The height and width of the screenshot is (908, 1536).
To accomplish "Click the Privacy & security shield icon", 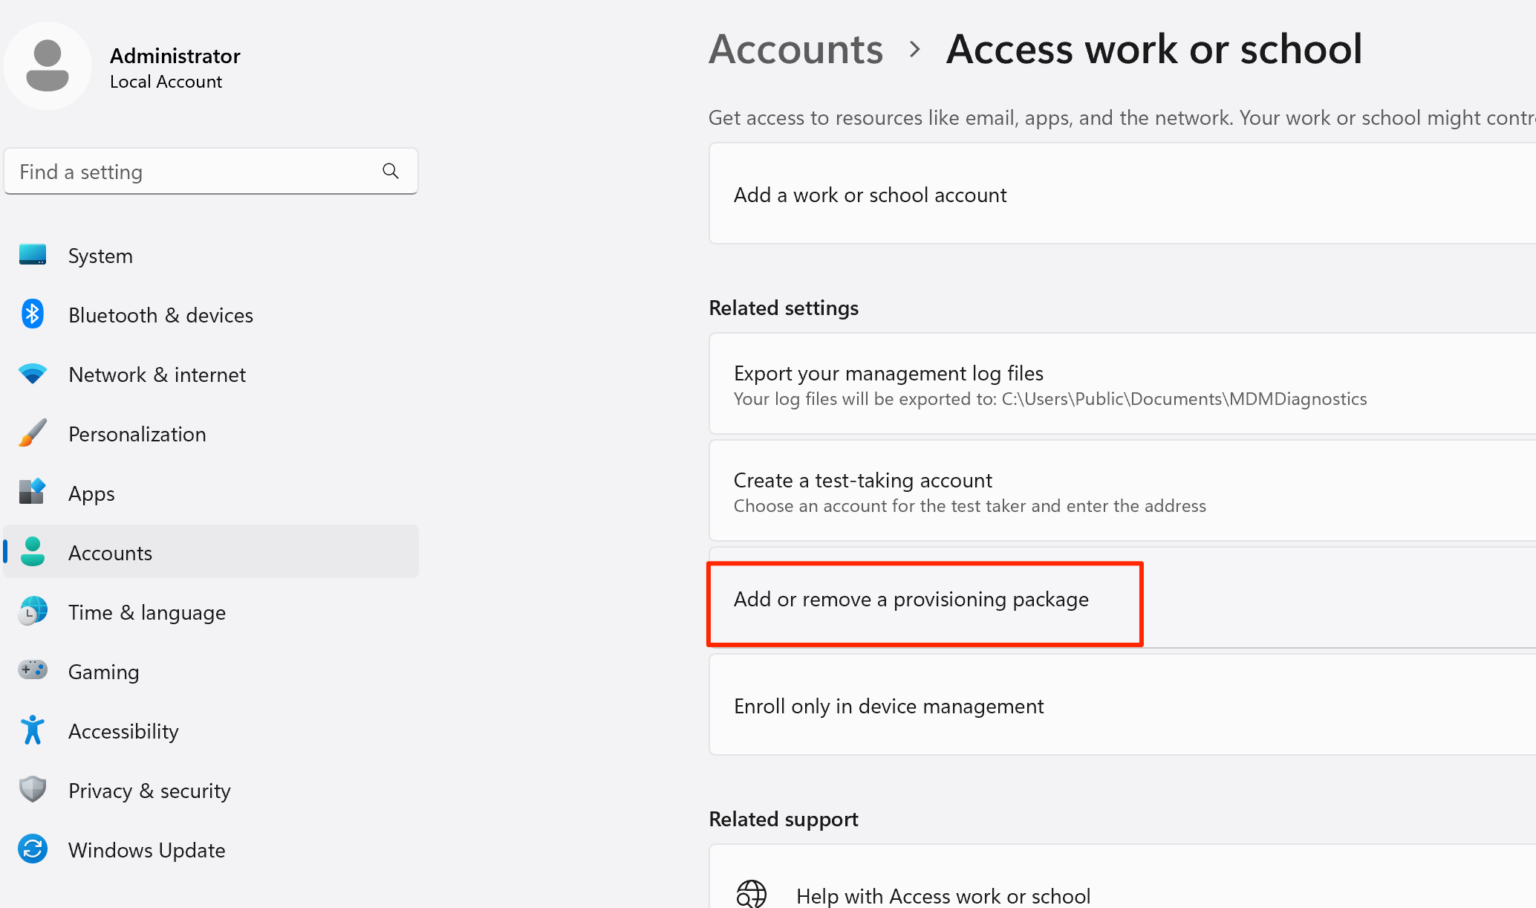I will click(33, 789).
